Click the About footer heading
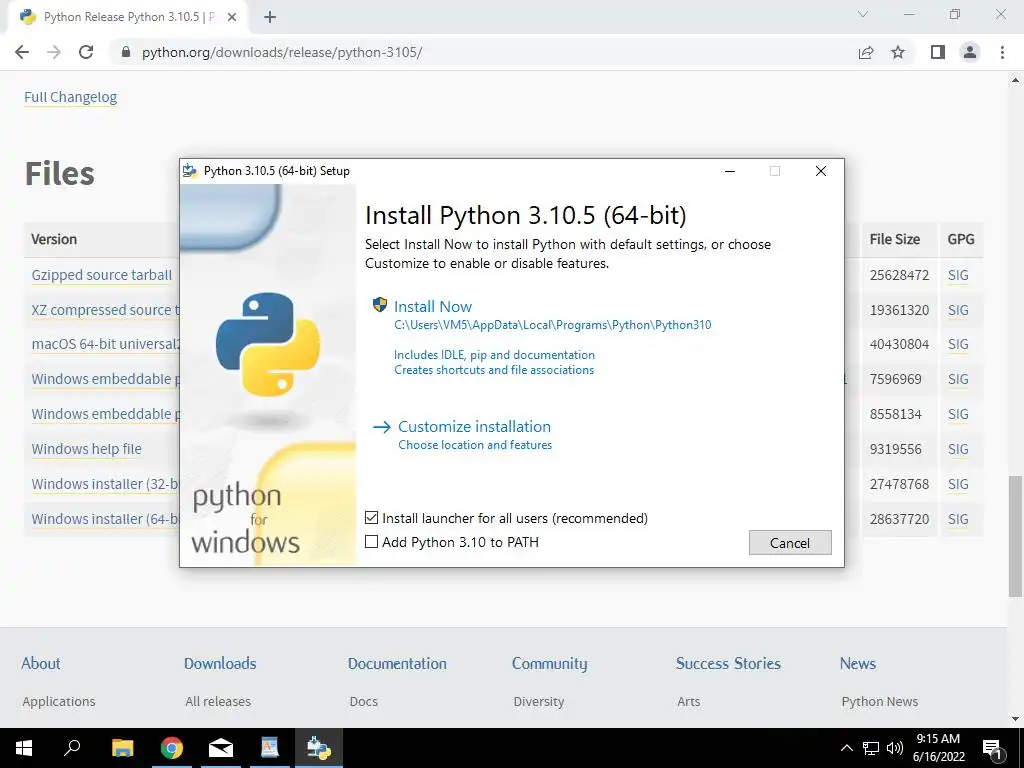 40,664
